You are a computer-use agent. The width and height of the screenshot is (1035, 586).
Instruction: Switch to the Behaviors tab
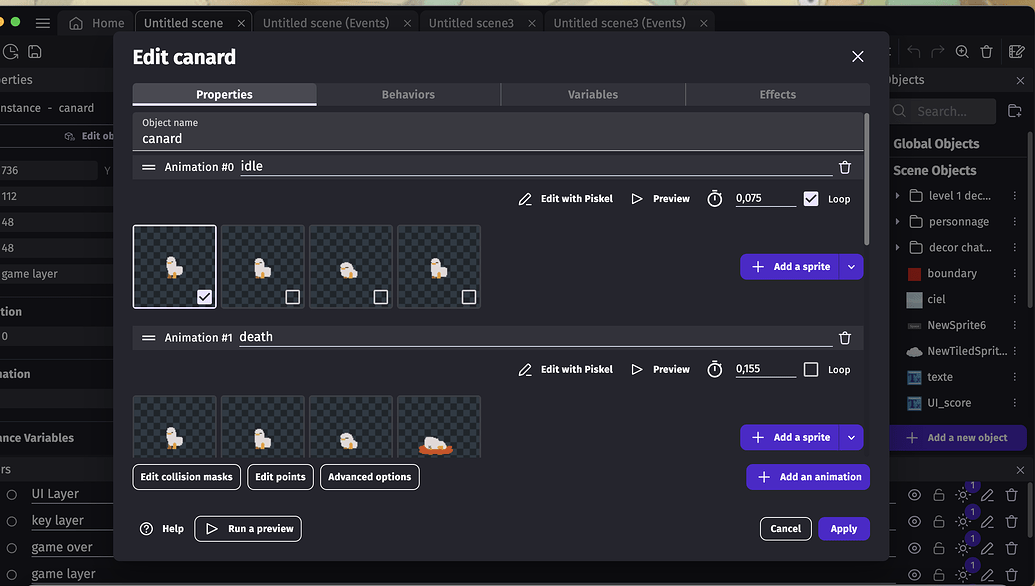point(408,94)
